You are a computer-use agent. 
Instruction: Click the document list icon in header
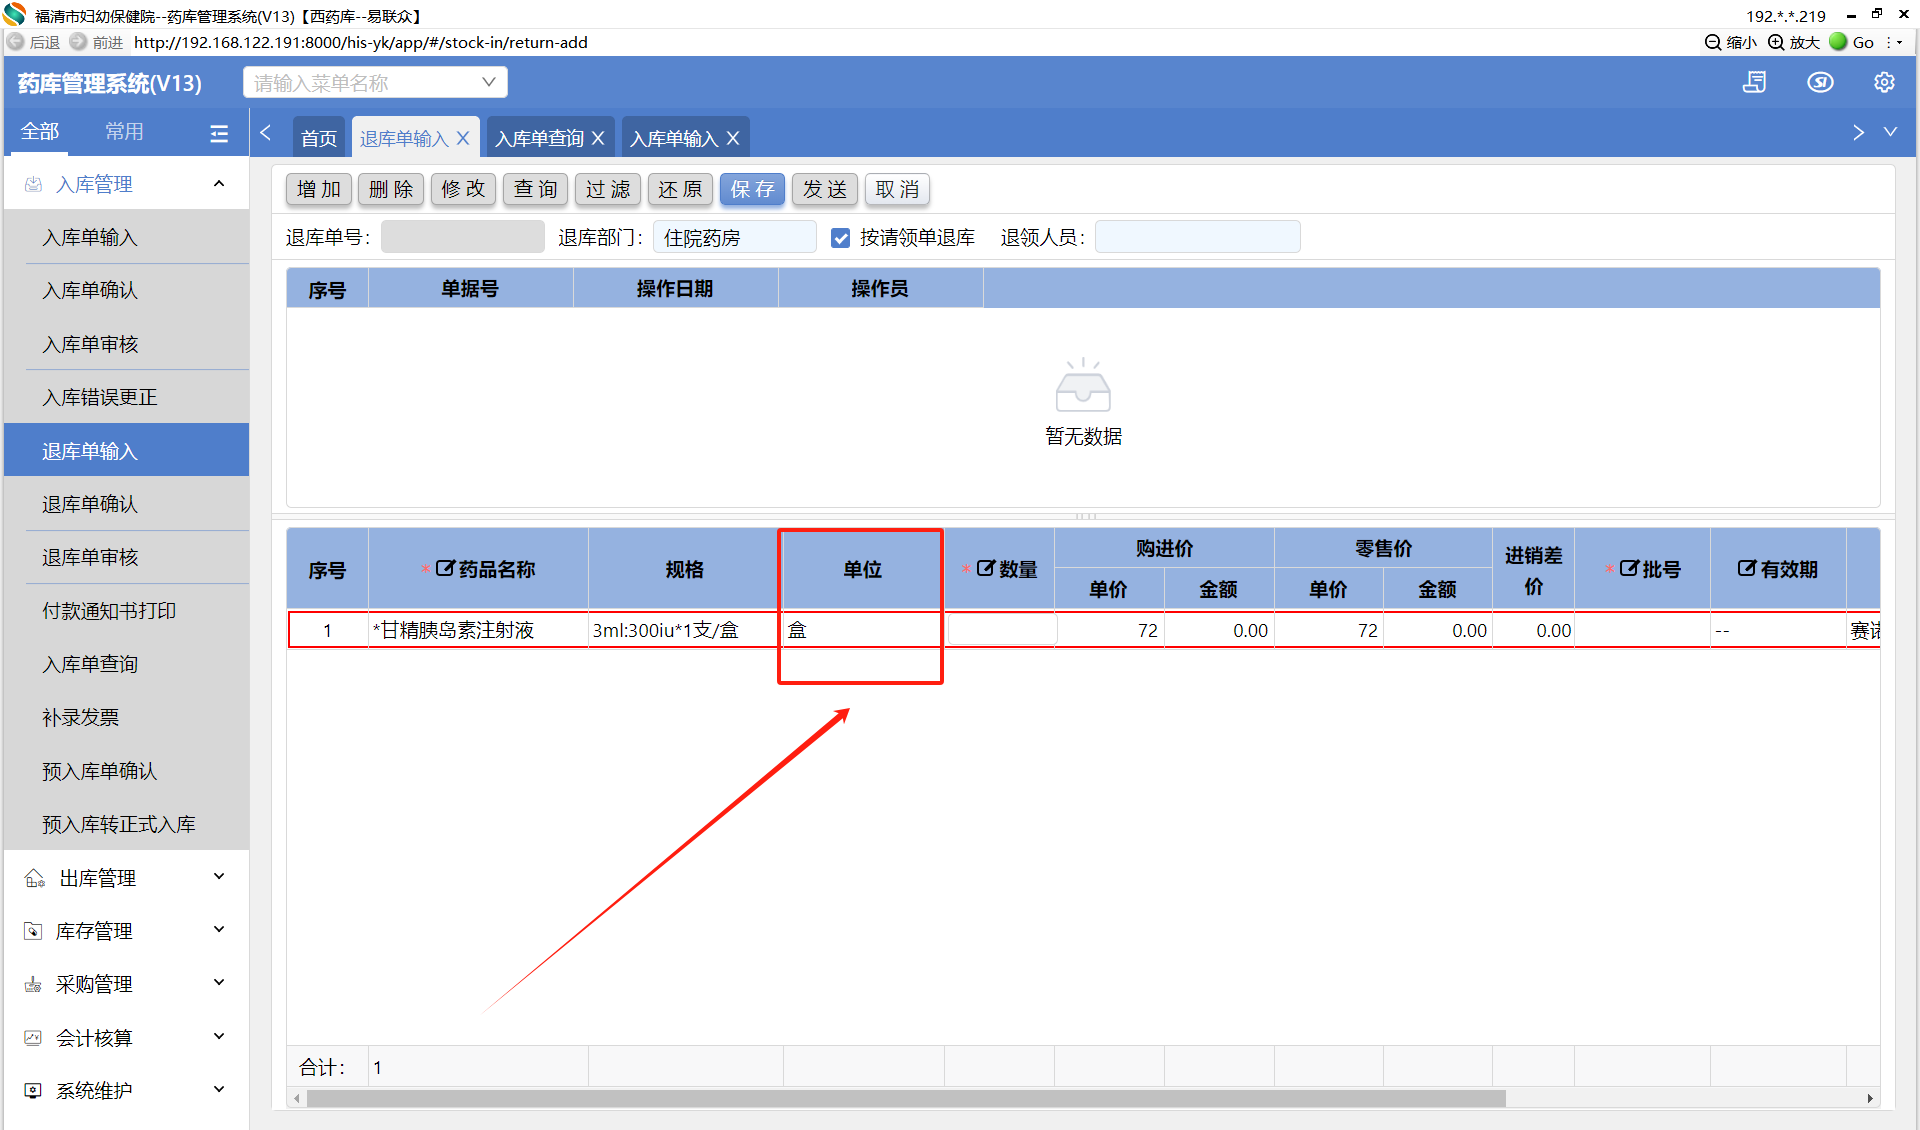pyautogui.click(x=1754, y=83)
